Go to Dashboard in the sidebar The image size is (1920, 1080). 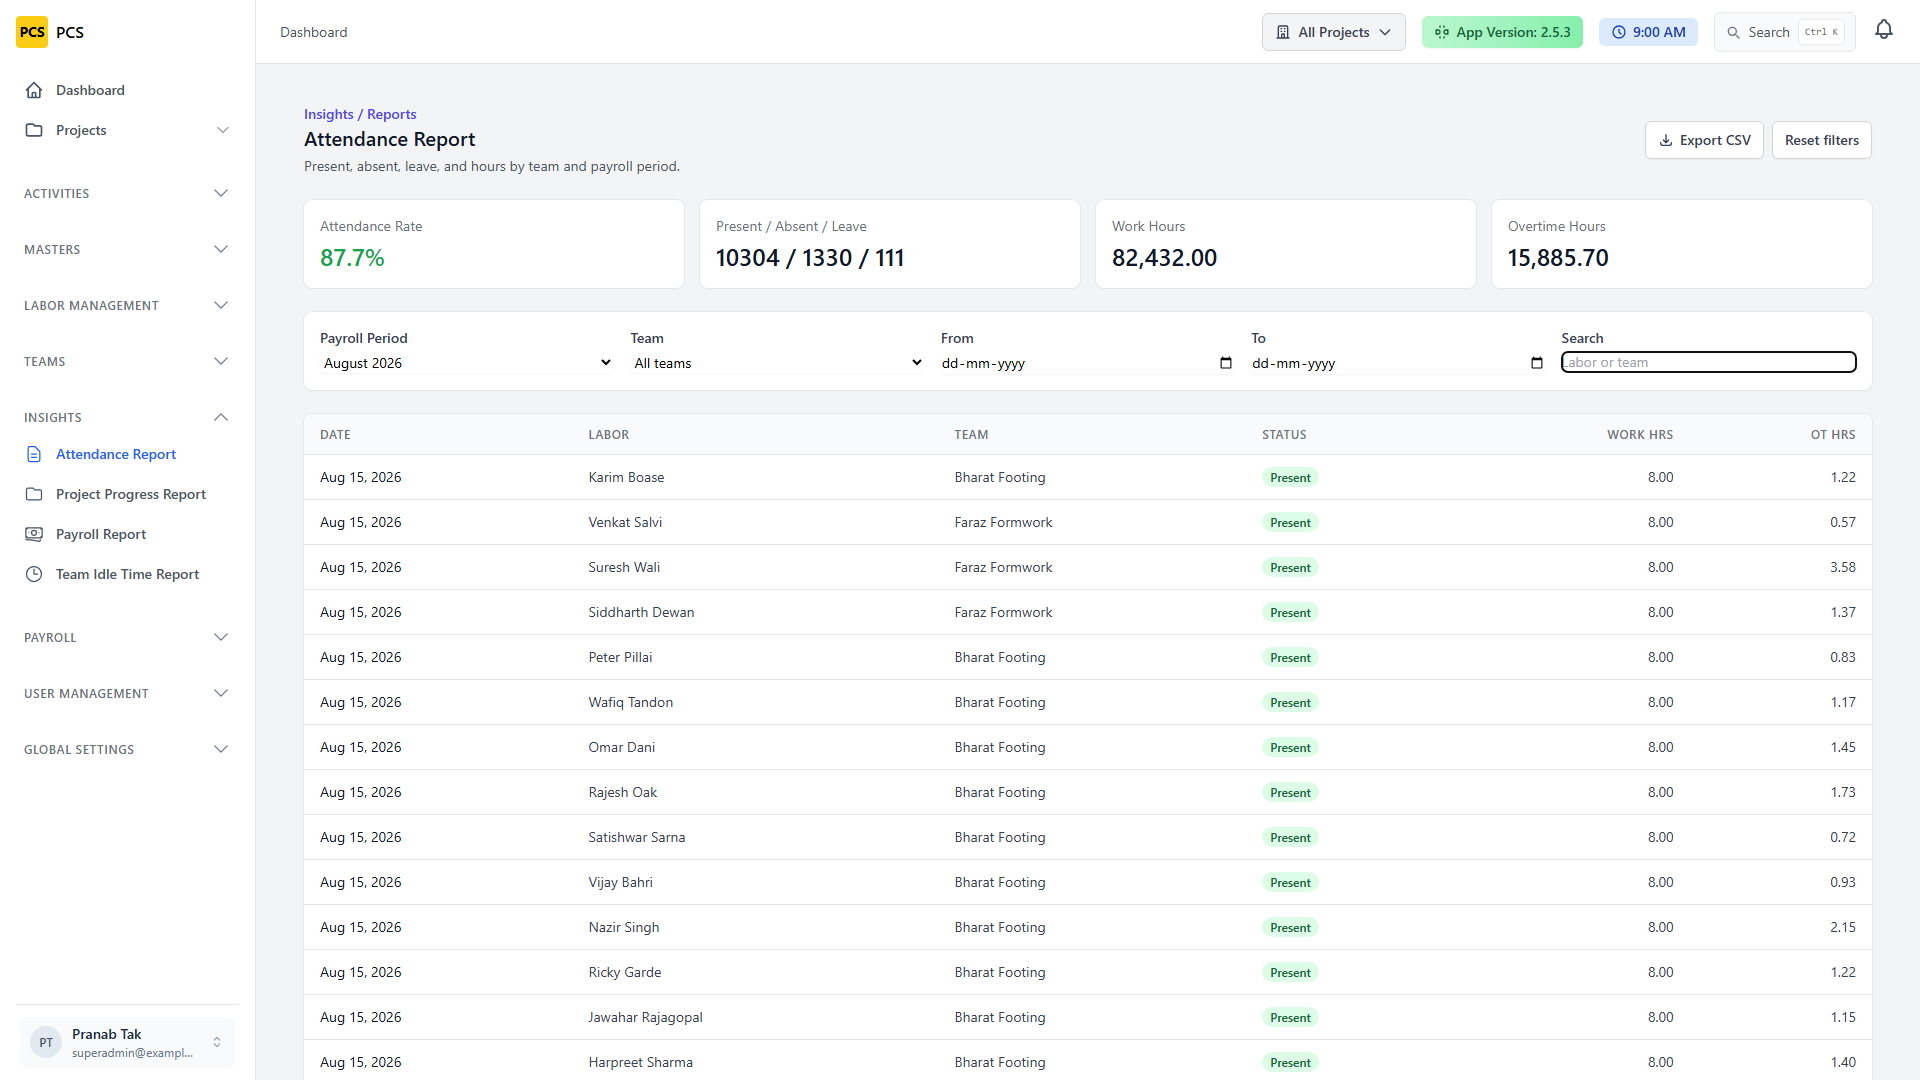coord(127,90)
